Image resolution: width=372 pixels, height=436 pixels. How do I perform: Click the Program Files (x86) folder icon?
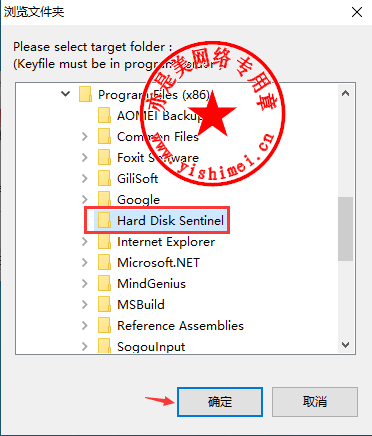pyautogui.click(x=85, y=94)
